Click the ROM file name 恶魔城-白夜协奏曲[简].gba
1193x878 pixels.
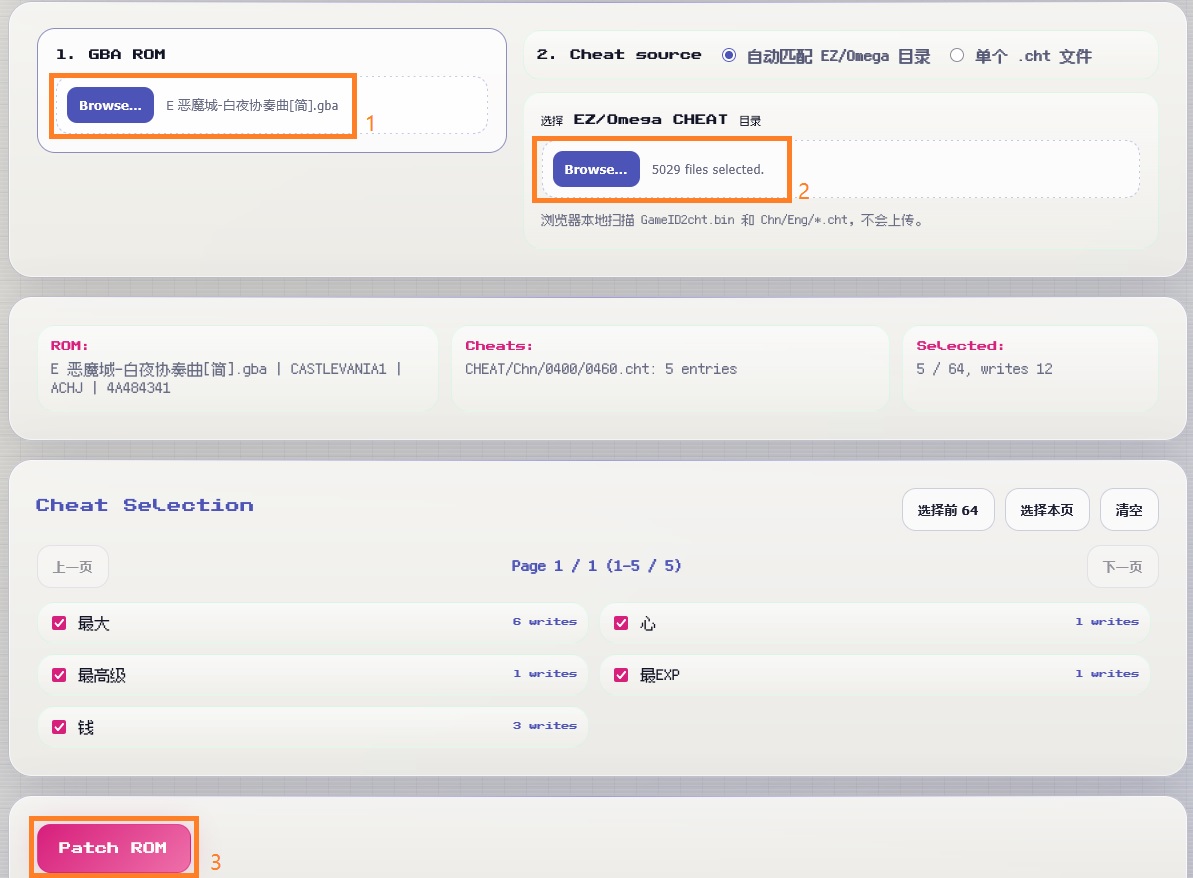252,106
